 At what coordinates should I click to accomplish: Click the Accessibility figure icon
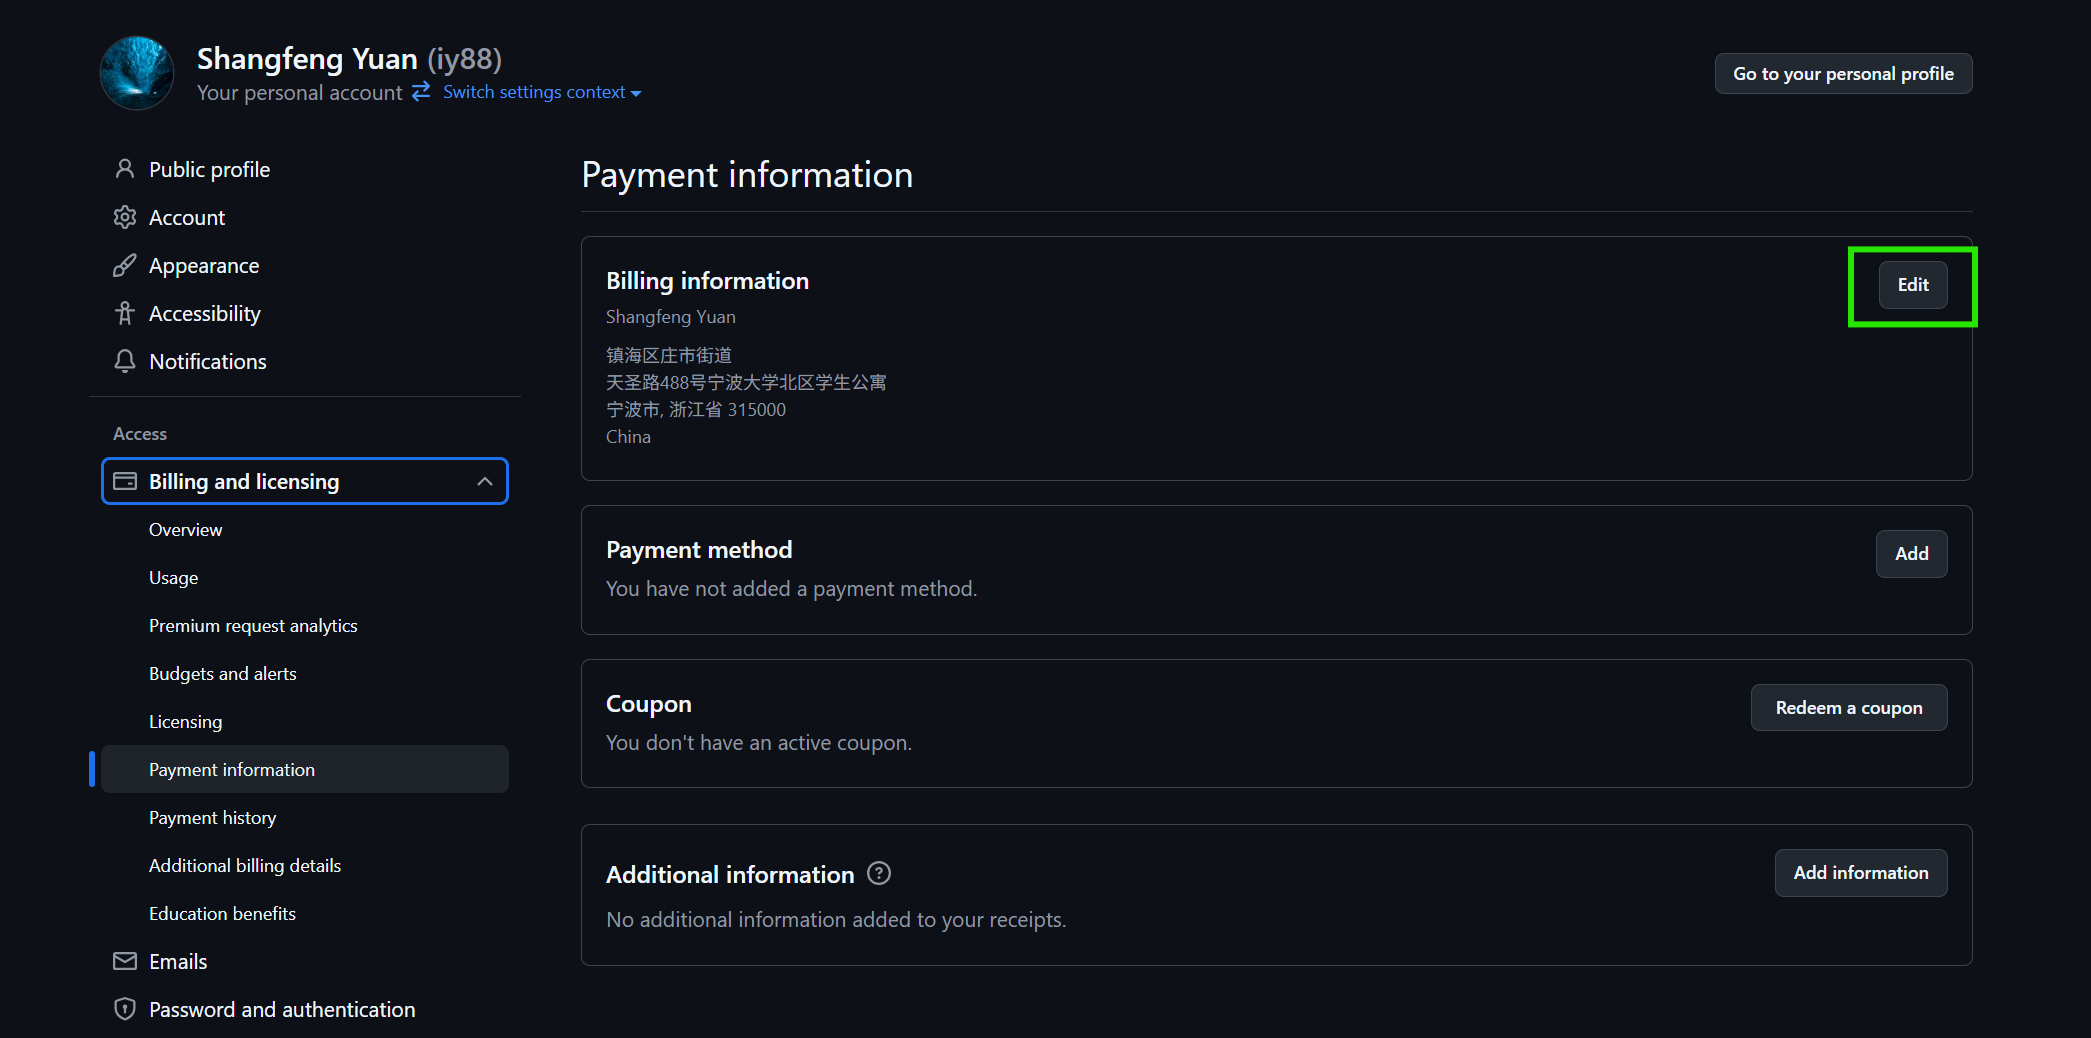(125, 313)
